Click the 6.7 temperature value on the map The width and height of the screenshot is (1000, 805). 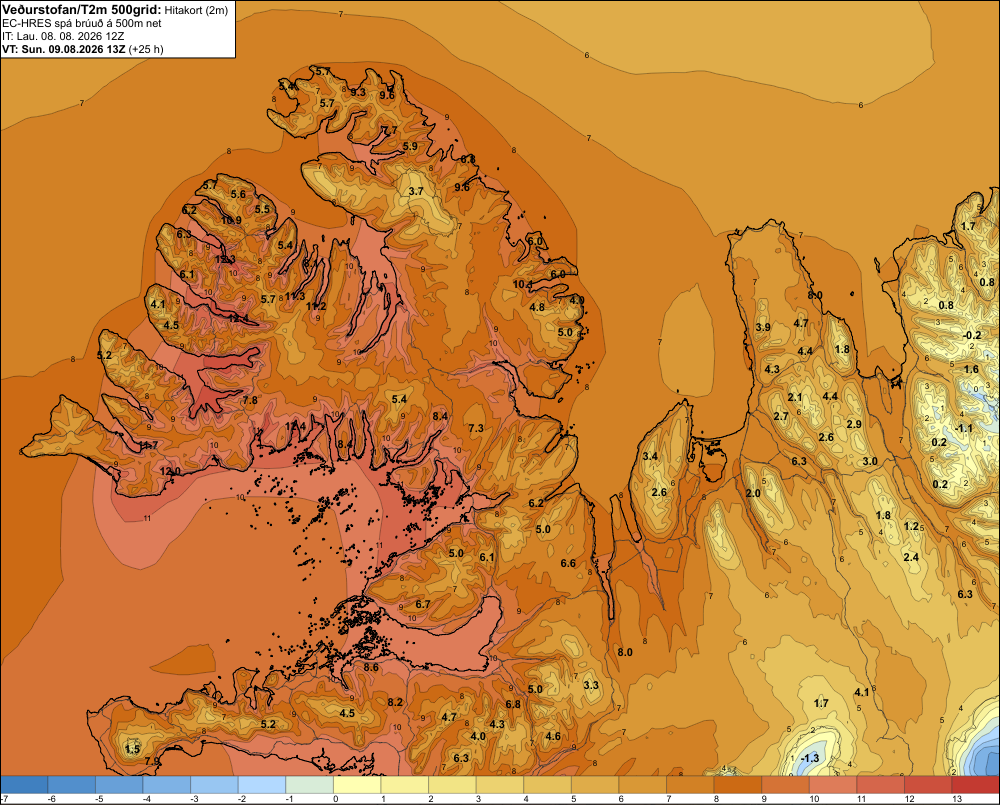[x=422, y=605]
